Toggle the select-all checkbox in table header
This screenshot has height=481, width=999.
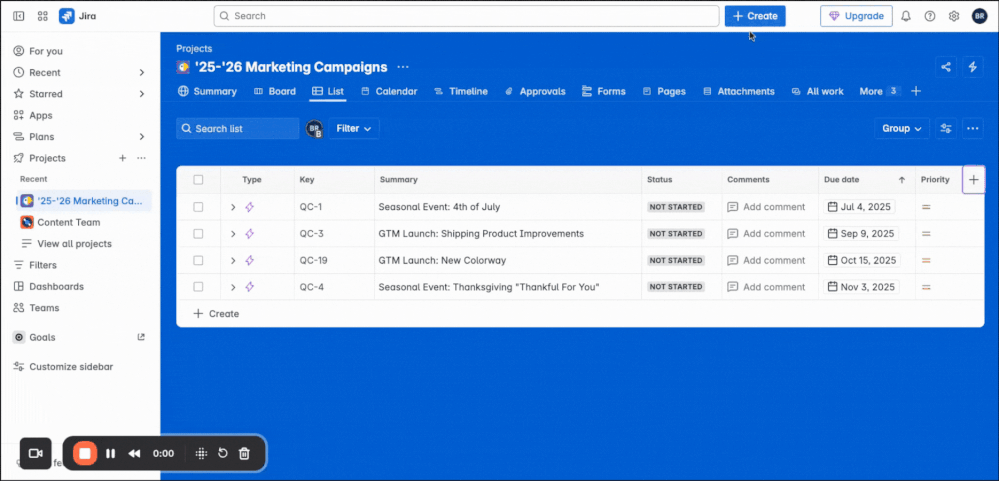click(x=198, y=180)
